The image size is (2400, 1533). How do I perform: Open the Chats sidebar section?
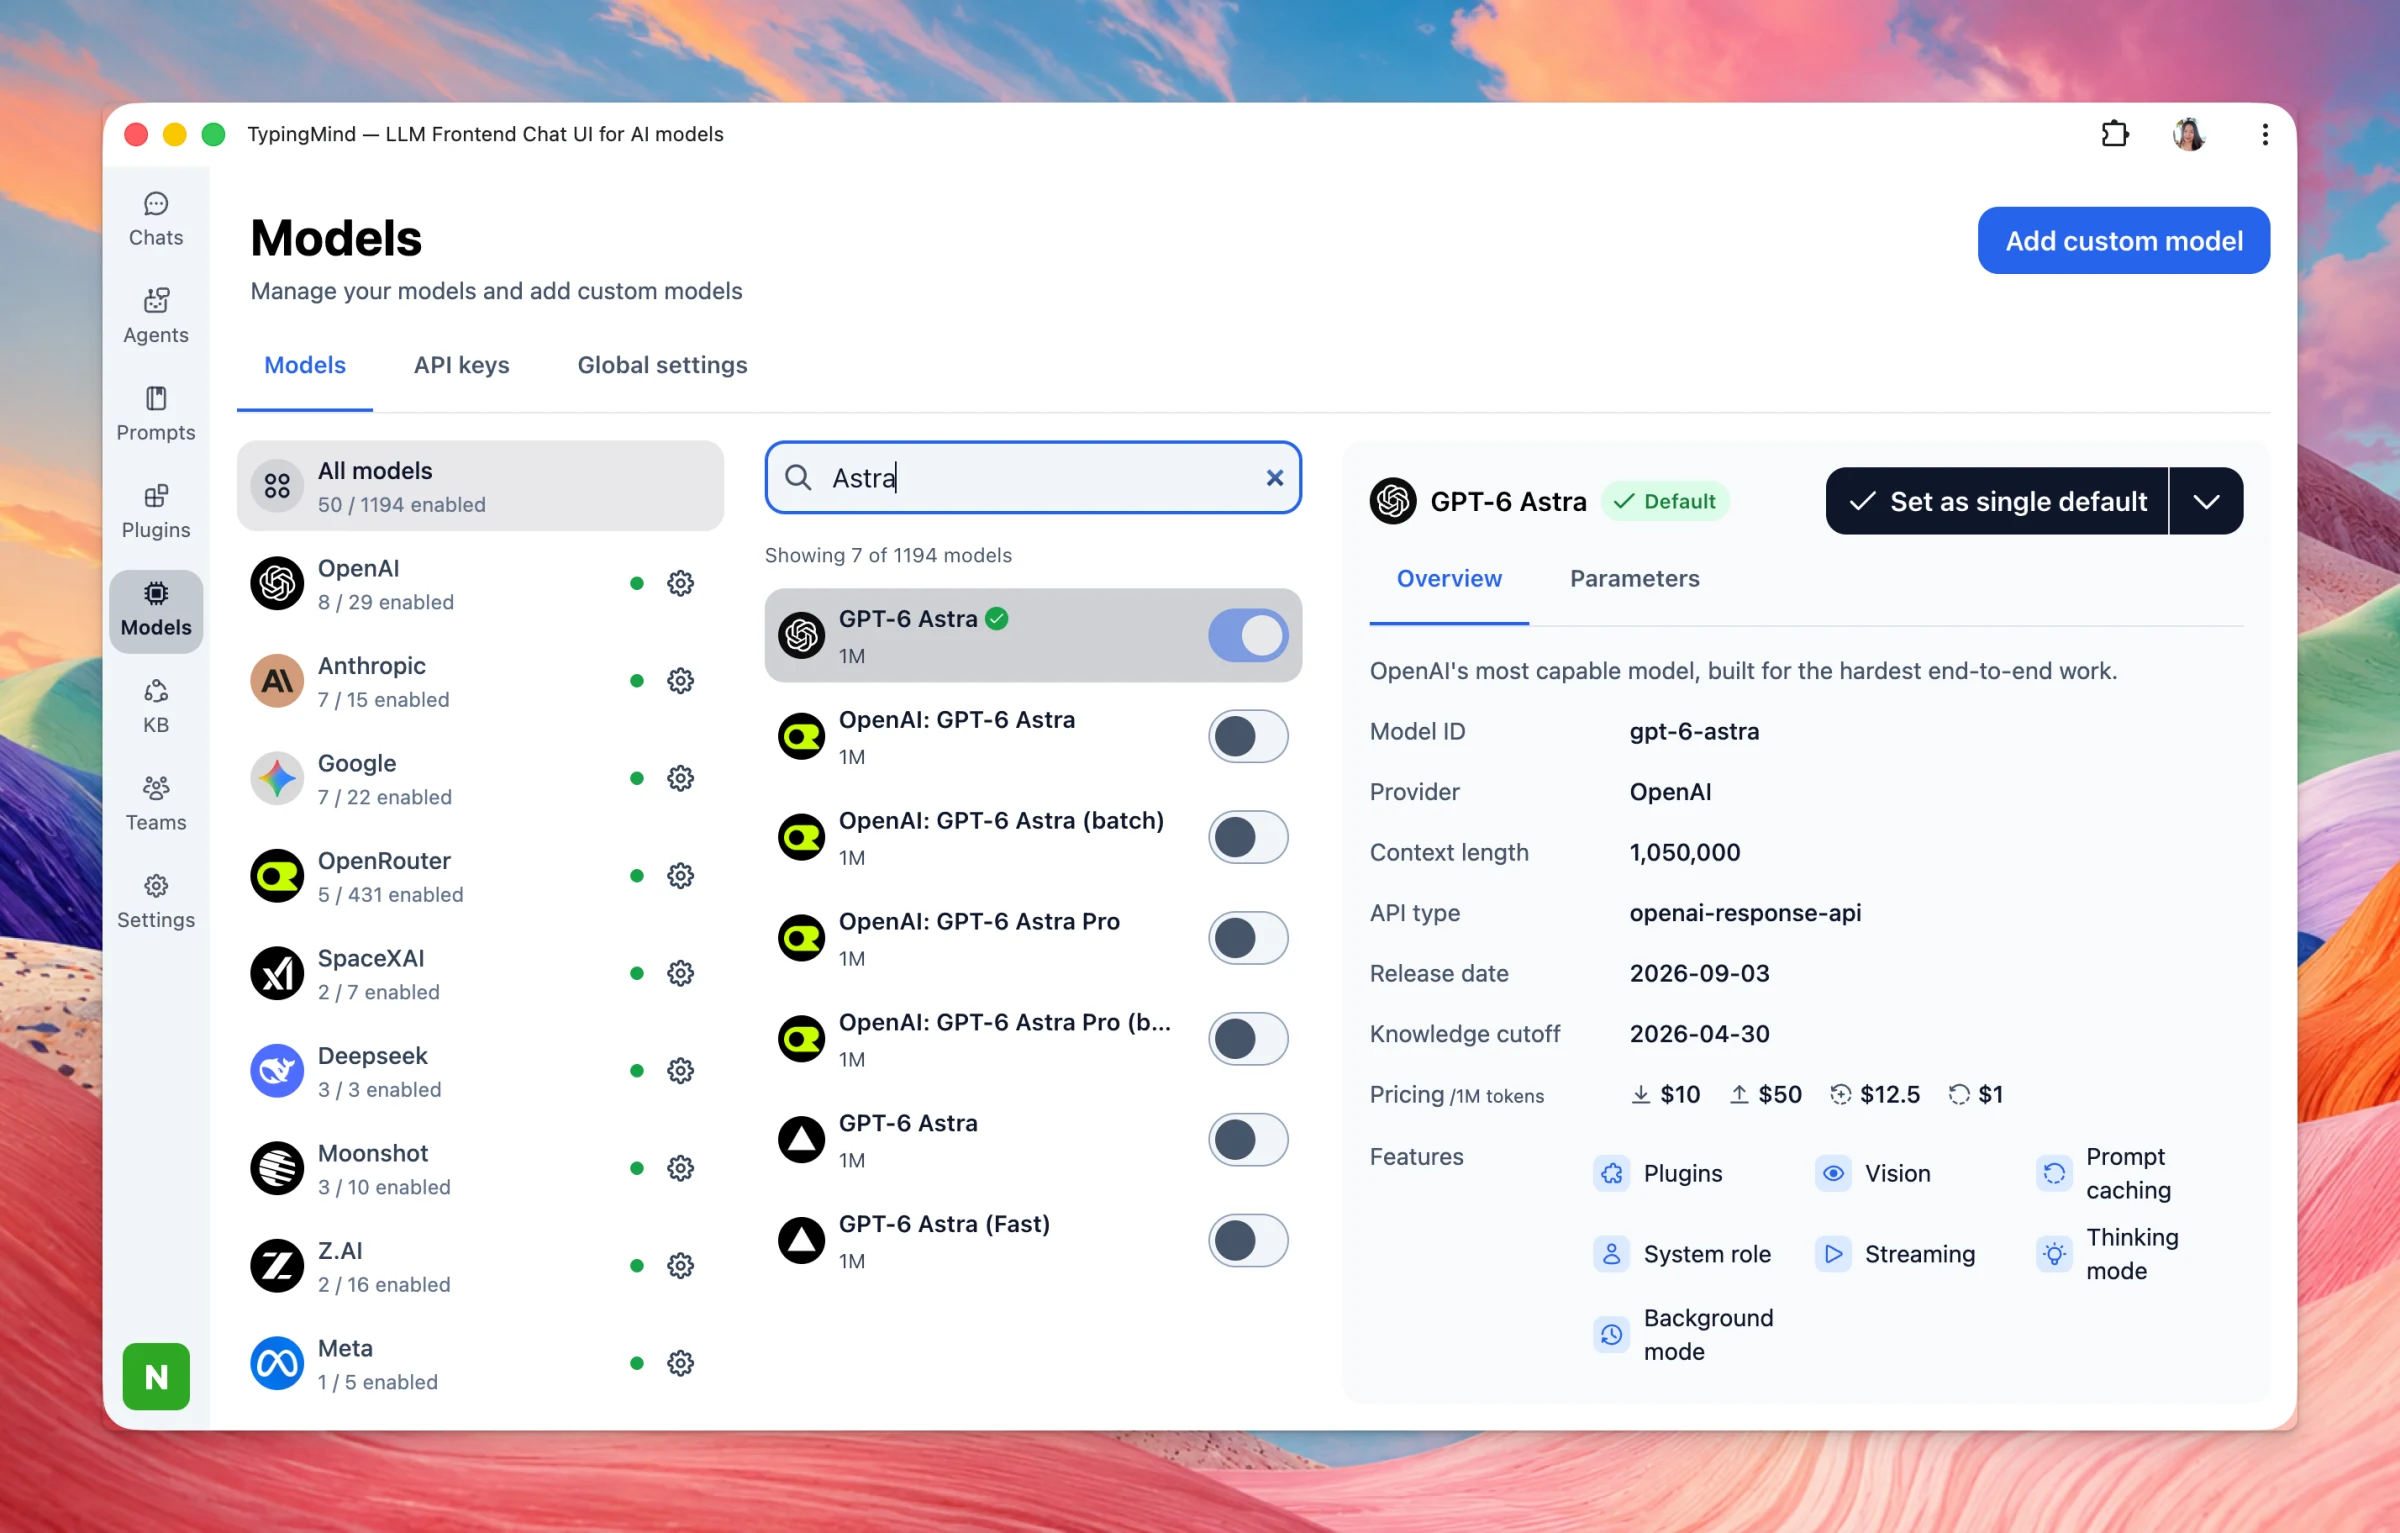click(156, 219)
